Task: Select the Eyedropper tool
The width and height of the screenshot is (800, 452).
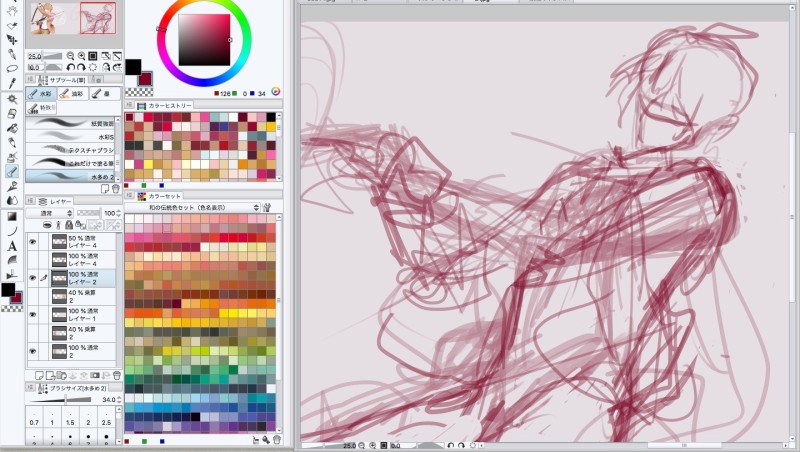Action: point(12,83)
